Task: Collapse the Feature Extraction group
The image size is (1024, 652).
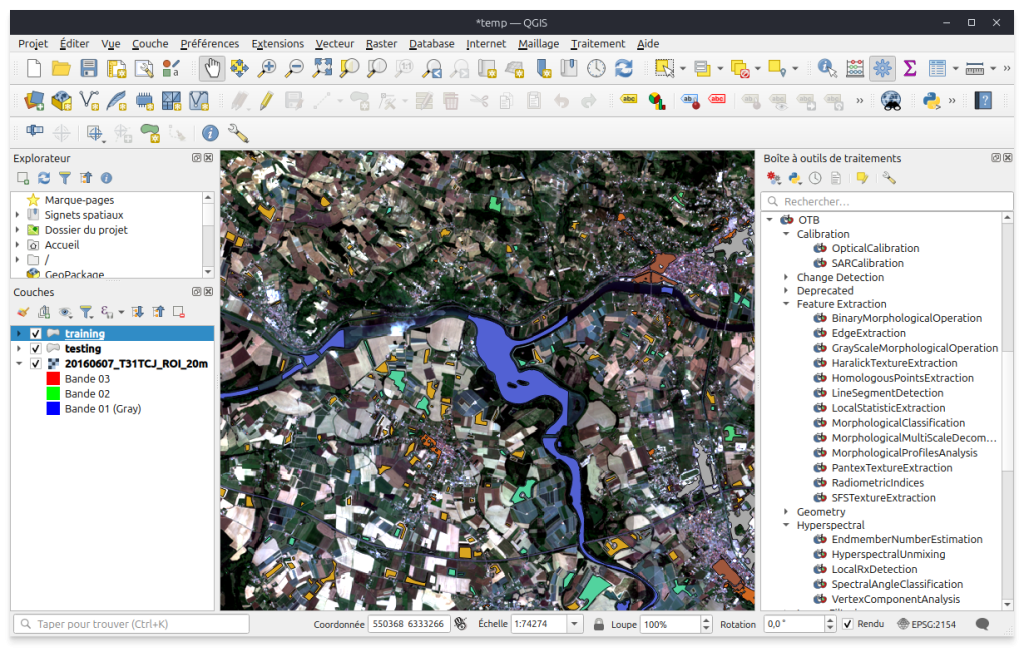Action: click(786, 304)
